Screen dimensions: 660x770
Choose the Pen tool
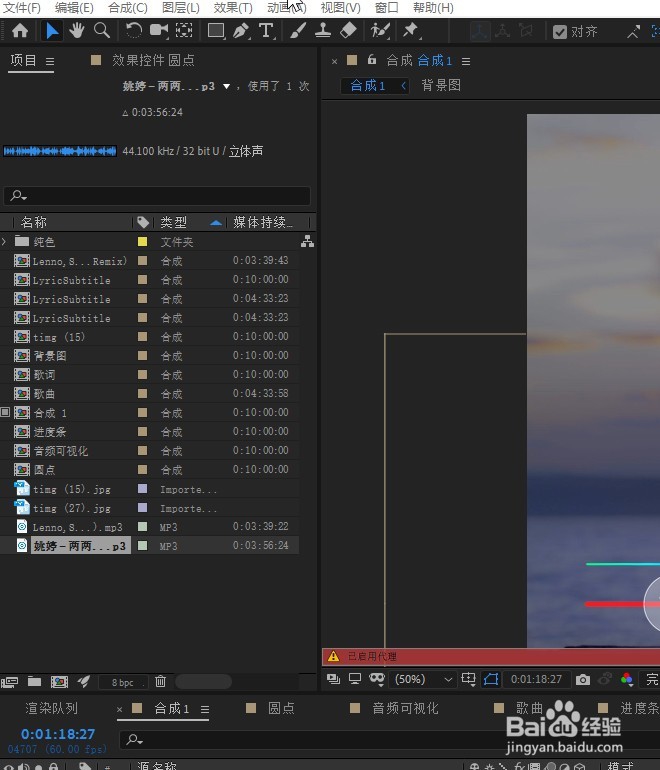241,31
